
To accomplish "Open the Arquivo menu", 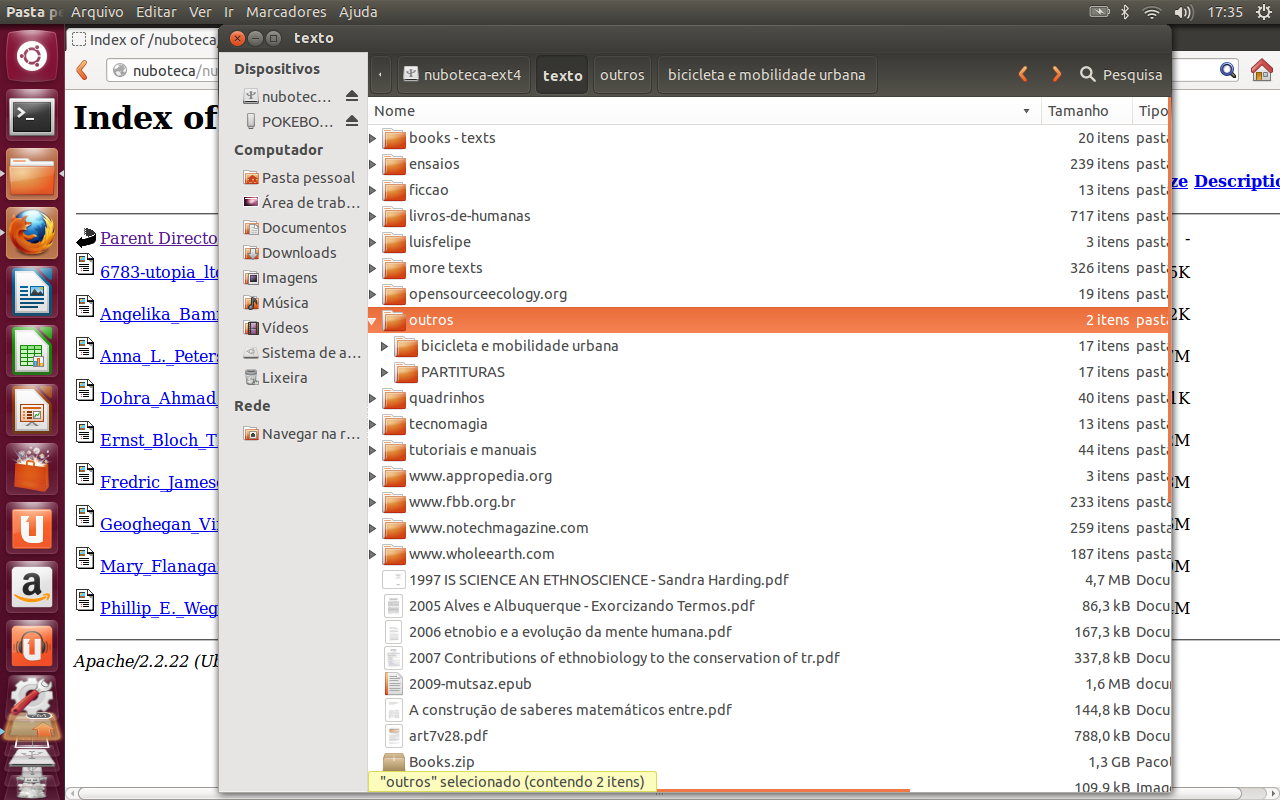I will tap(97, 12).
